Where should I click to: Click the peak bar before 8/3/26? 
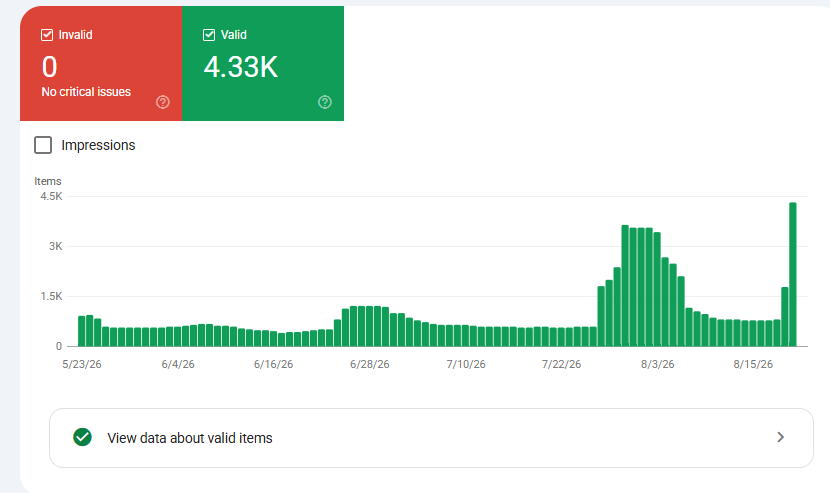625,285
